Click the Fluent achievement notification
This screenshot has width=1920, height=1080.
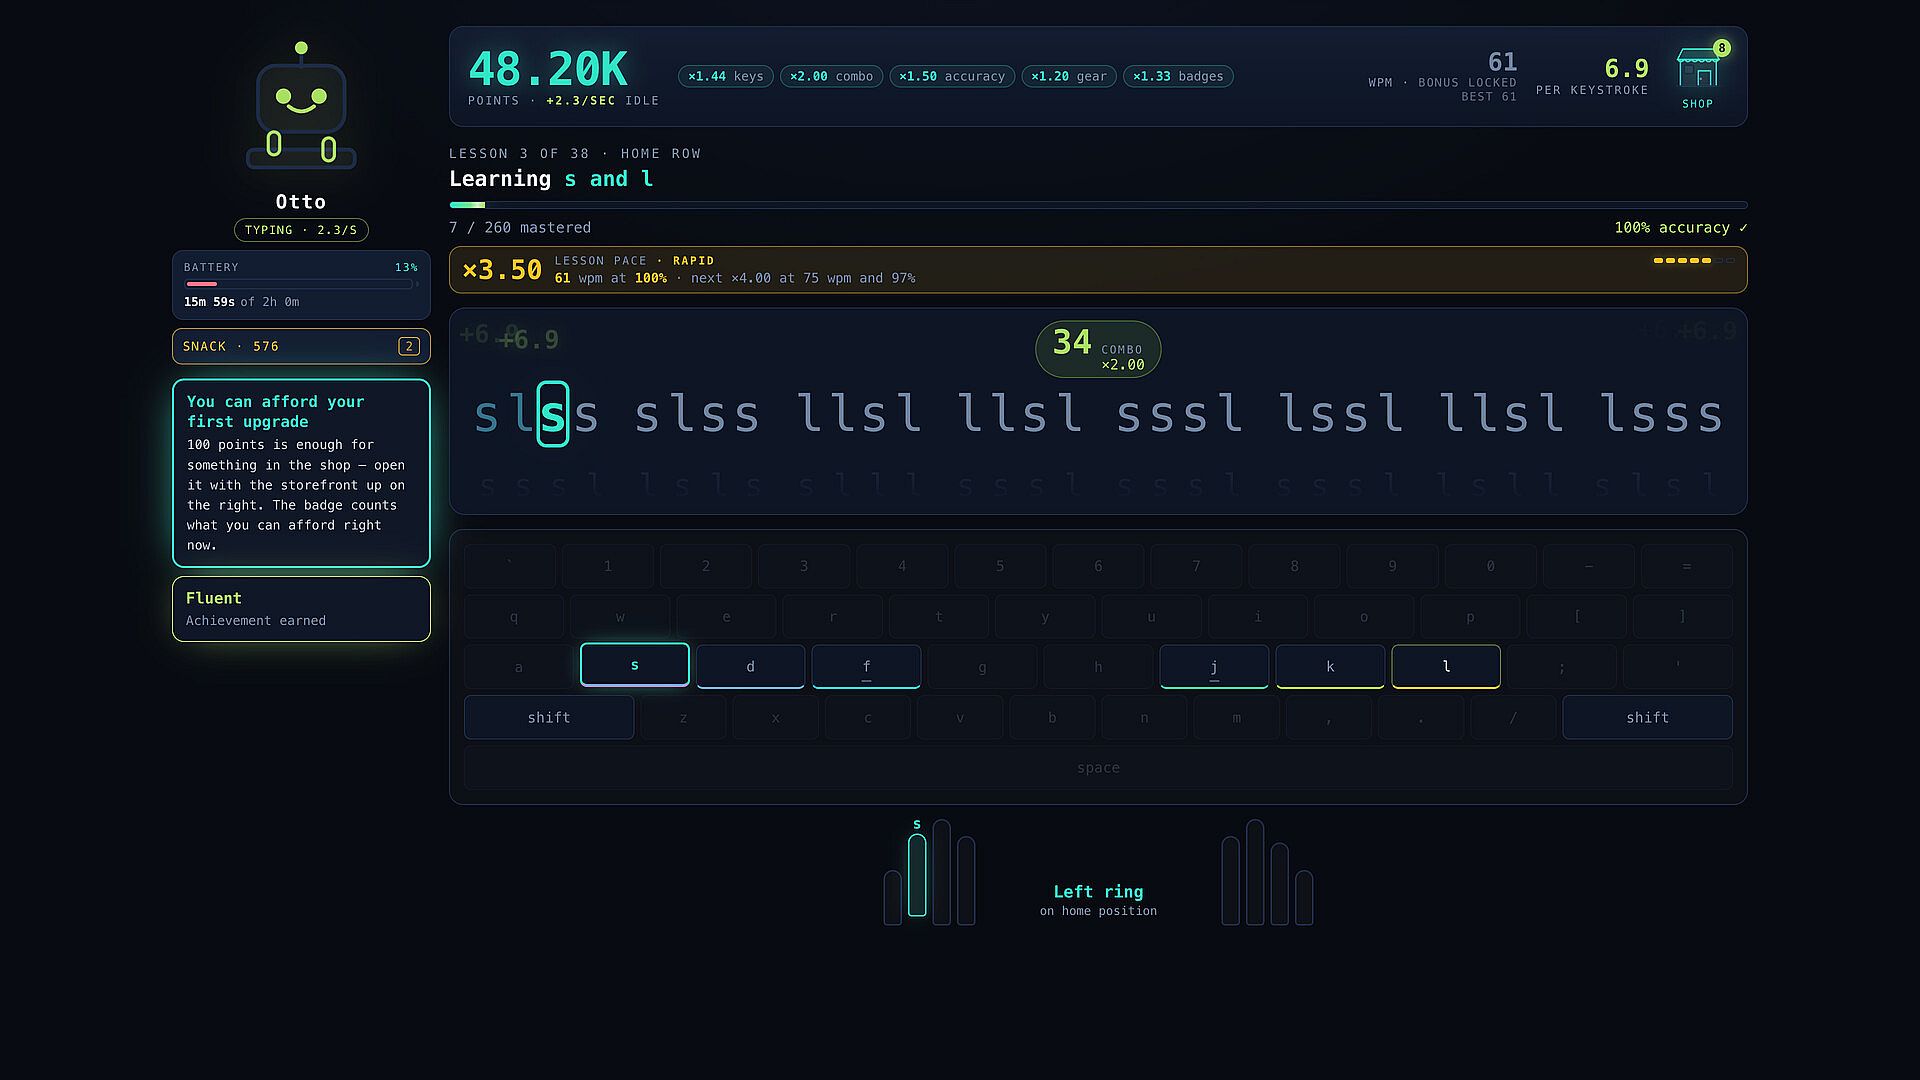point(301,608)
